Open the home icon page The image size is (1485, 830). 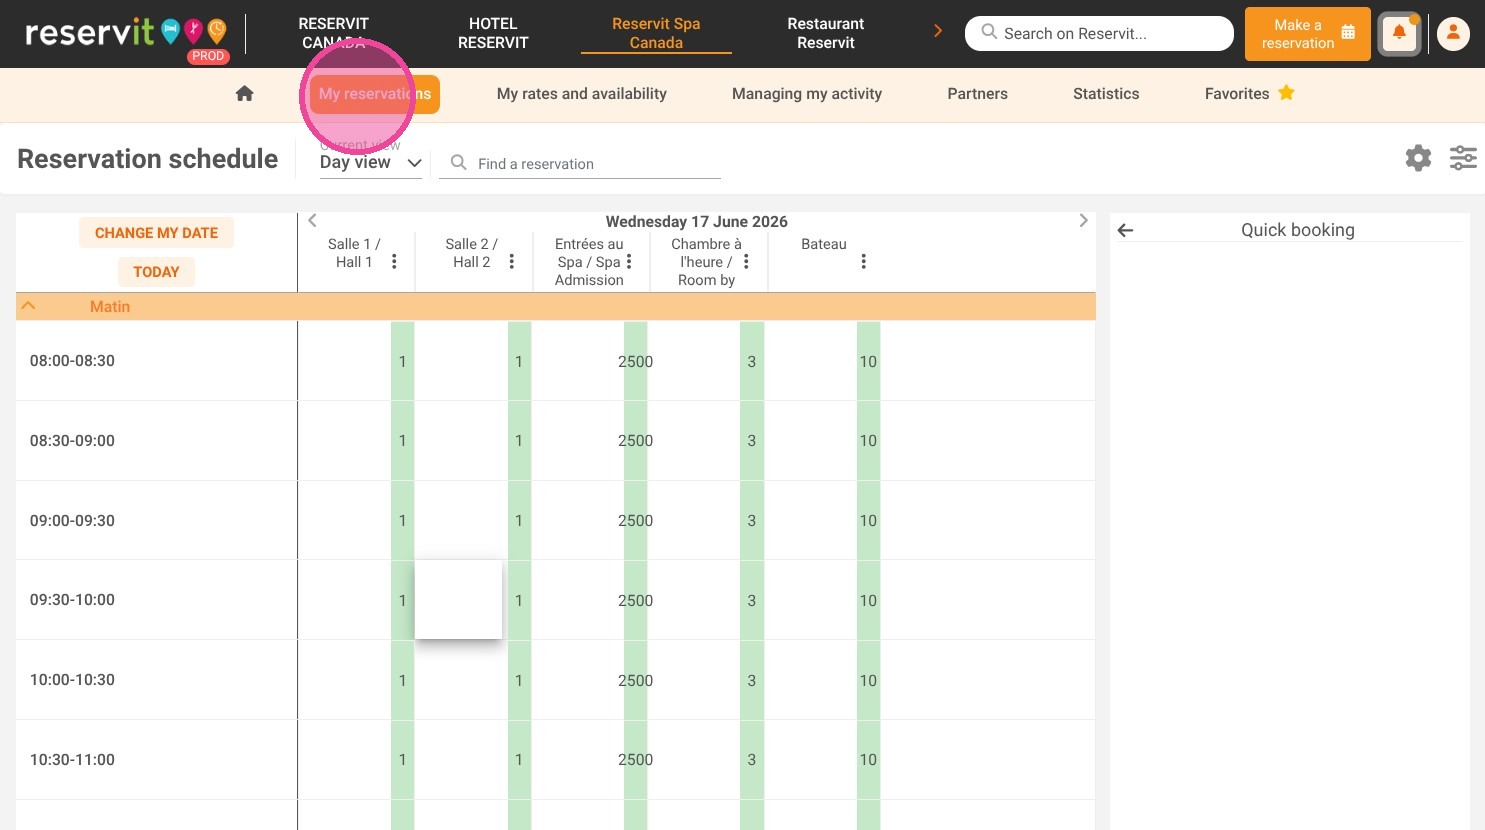[x=244, y=94]
